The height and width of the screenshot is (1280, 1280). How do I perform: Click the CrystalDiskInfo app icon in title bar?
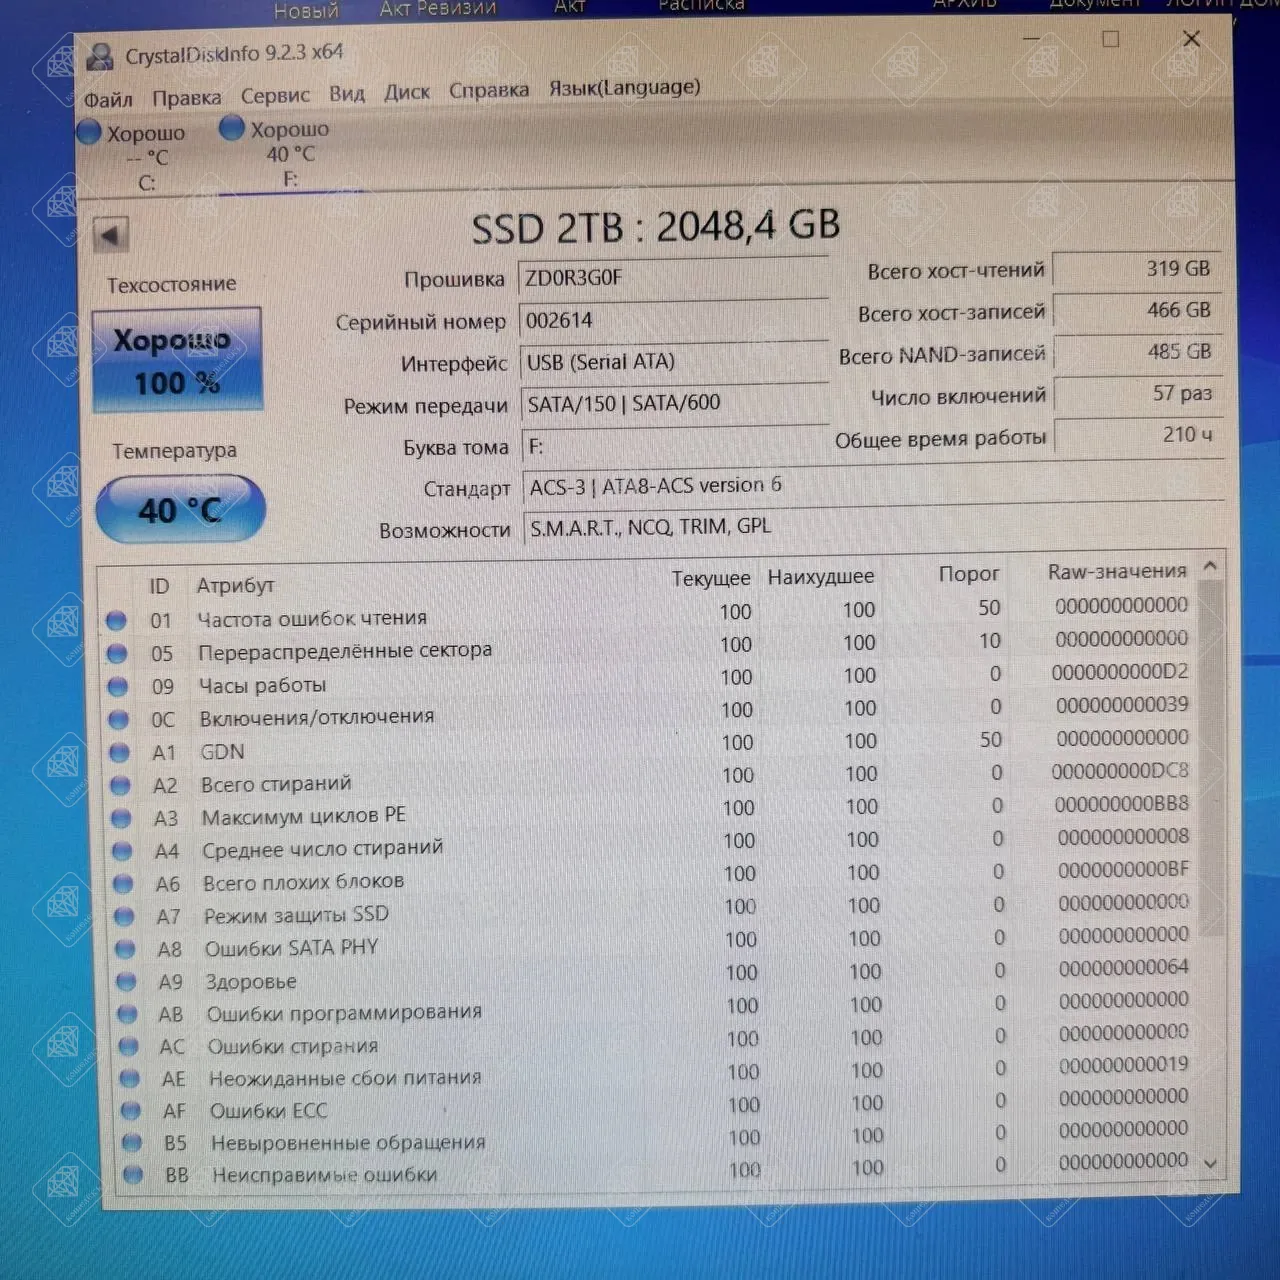coord(100,56)
